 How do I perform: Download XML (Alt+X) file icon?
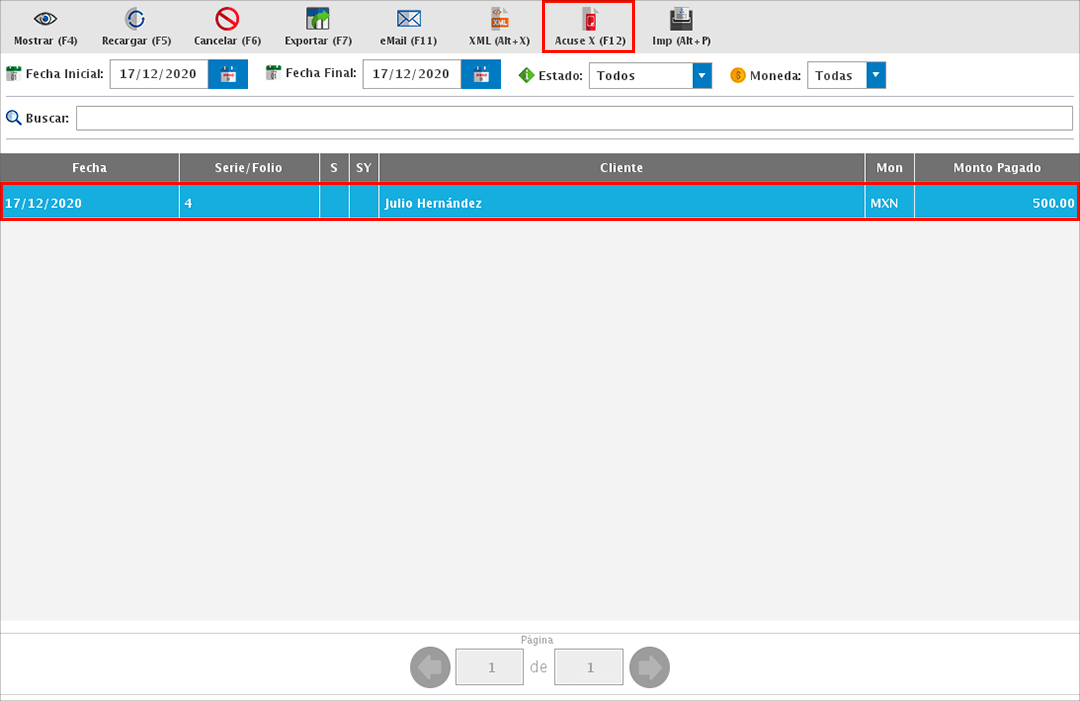click(x=499, y=20)
